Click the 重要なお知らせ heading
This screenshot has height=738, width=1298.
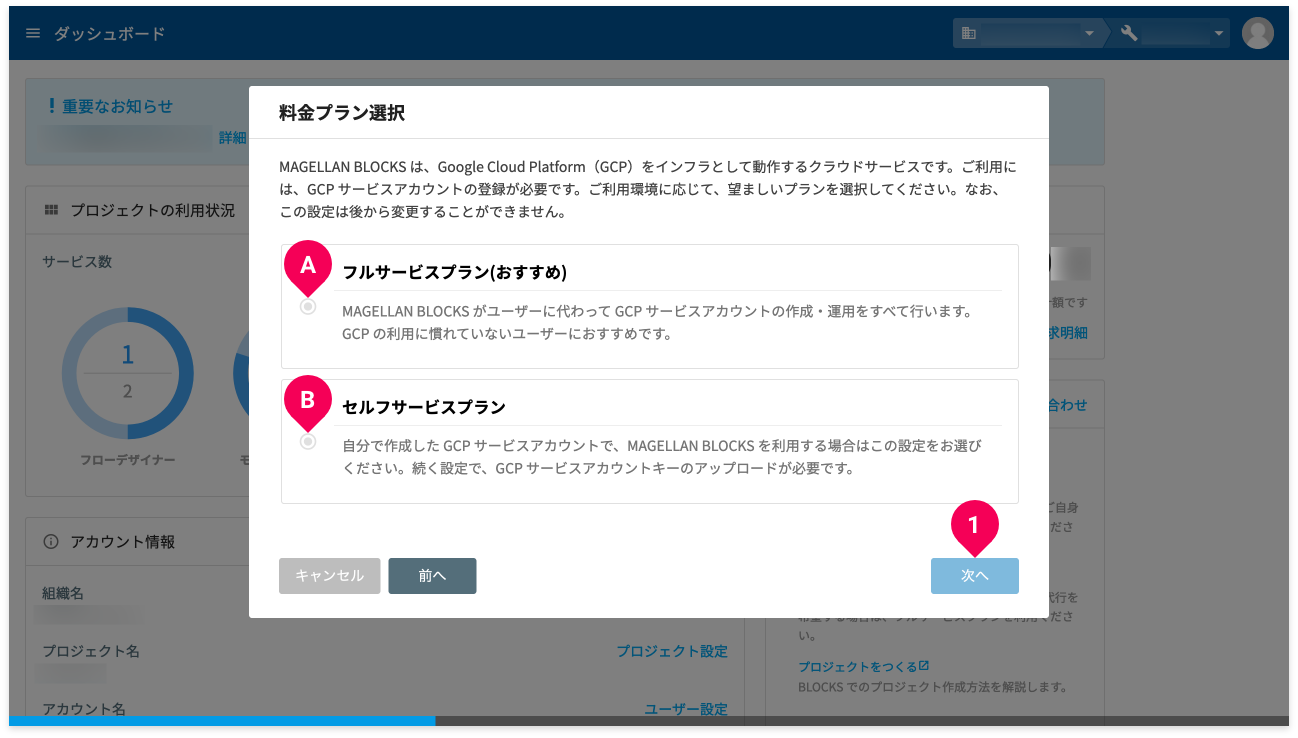click(117, 106)
